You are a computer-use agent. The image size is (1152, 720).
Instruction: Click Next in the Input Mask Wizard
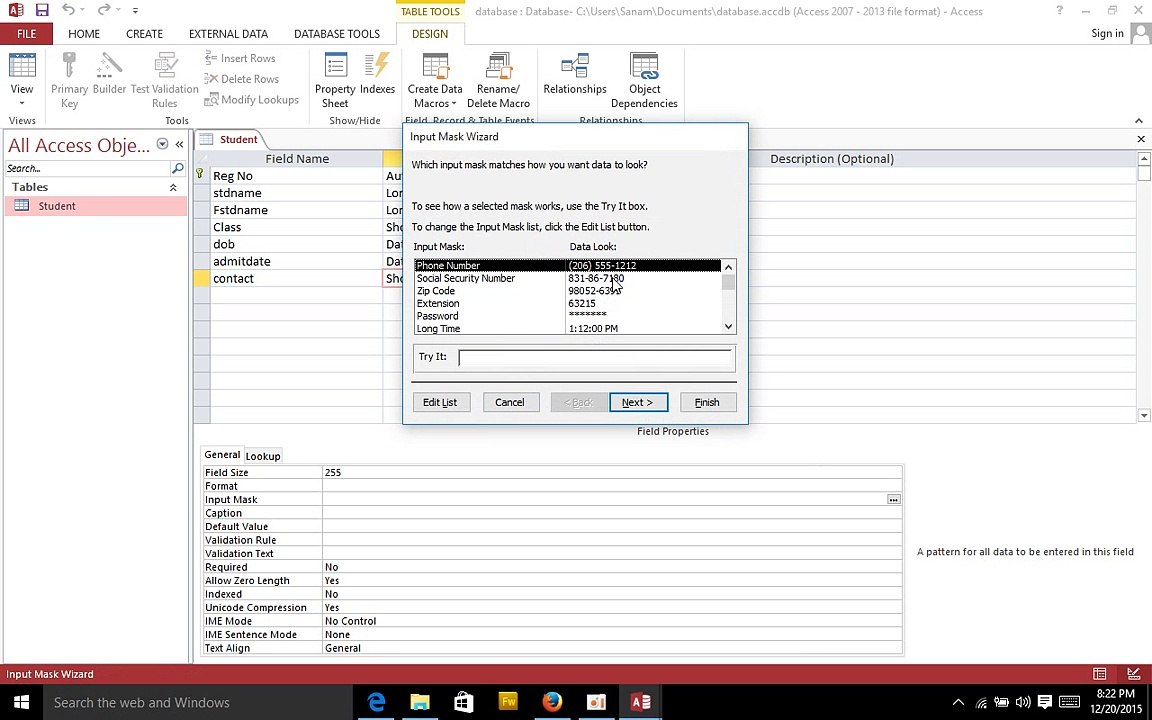(637, 402)
